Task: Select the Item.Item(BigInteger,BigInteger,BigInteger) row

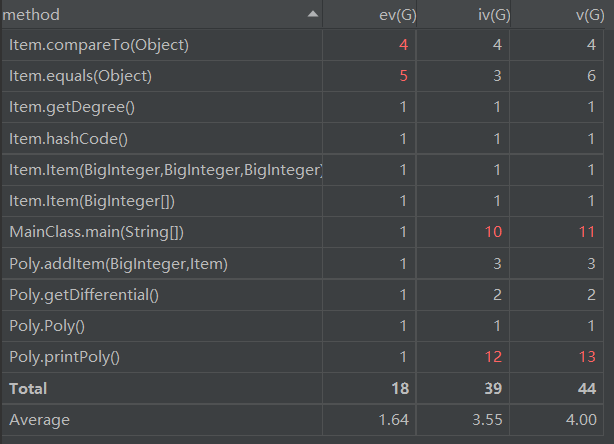Action: (x=302, y=170)
